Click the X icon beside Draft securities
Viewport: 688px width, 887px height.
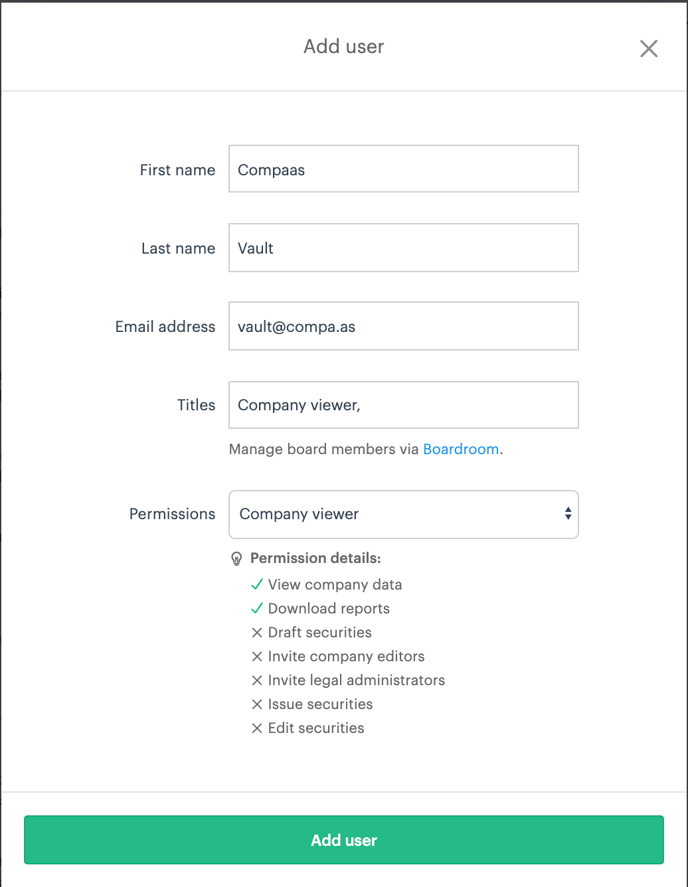(257, 632)
